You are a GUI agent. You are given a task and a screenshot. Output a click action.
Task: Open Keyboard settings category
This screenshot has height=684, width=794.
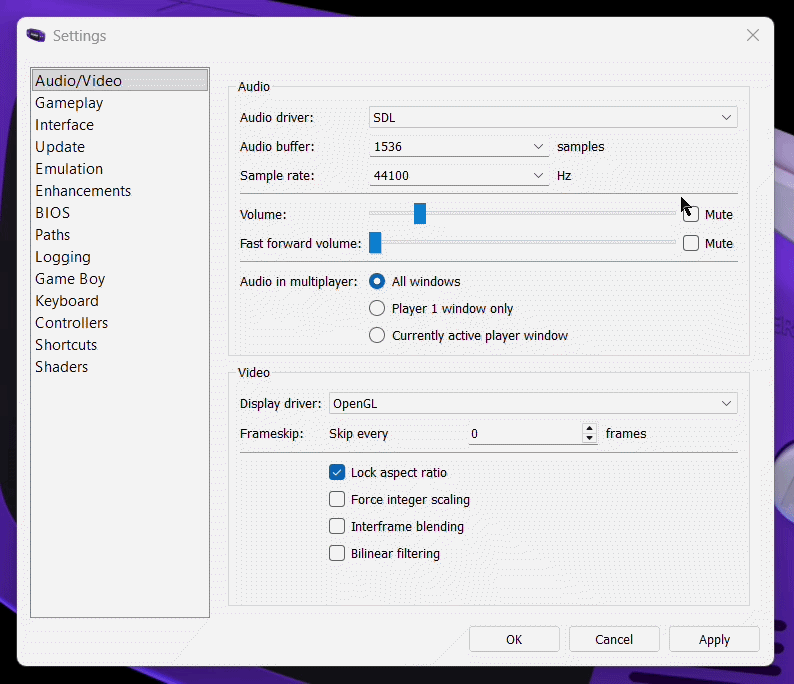click(x=120, y=301)
